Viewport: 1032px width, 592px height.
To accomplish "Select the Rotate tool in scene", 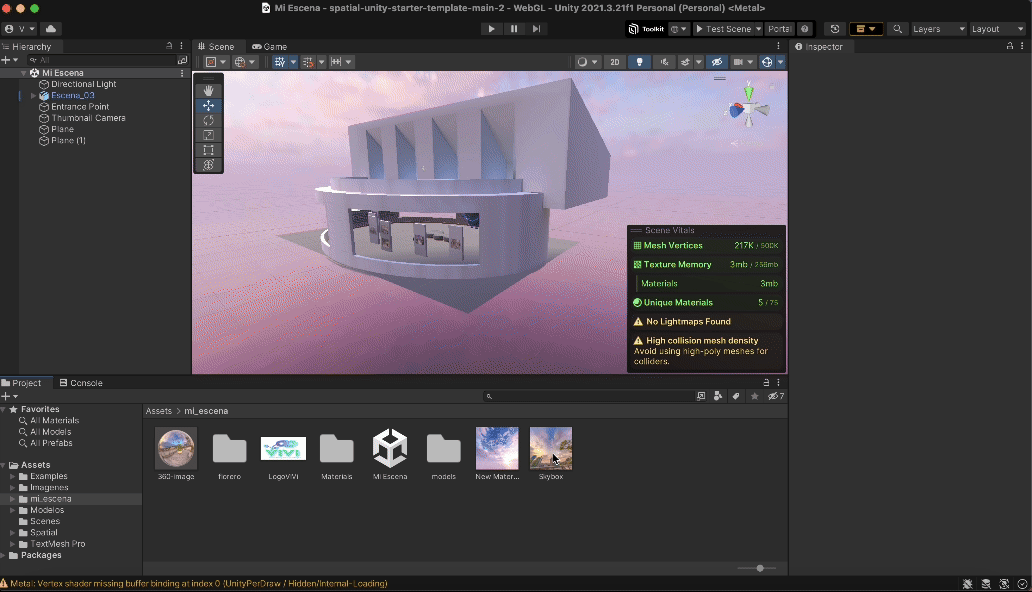I will click(208, 120).
